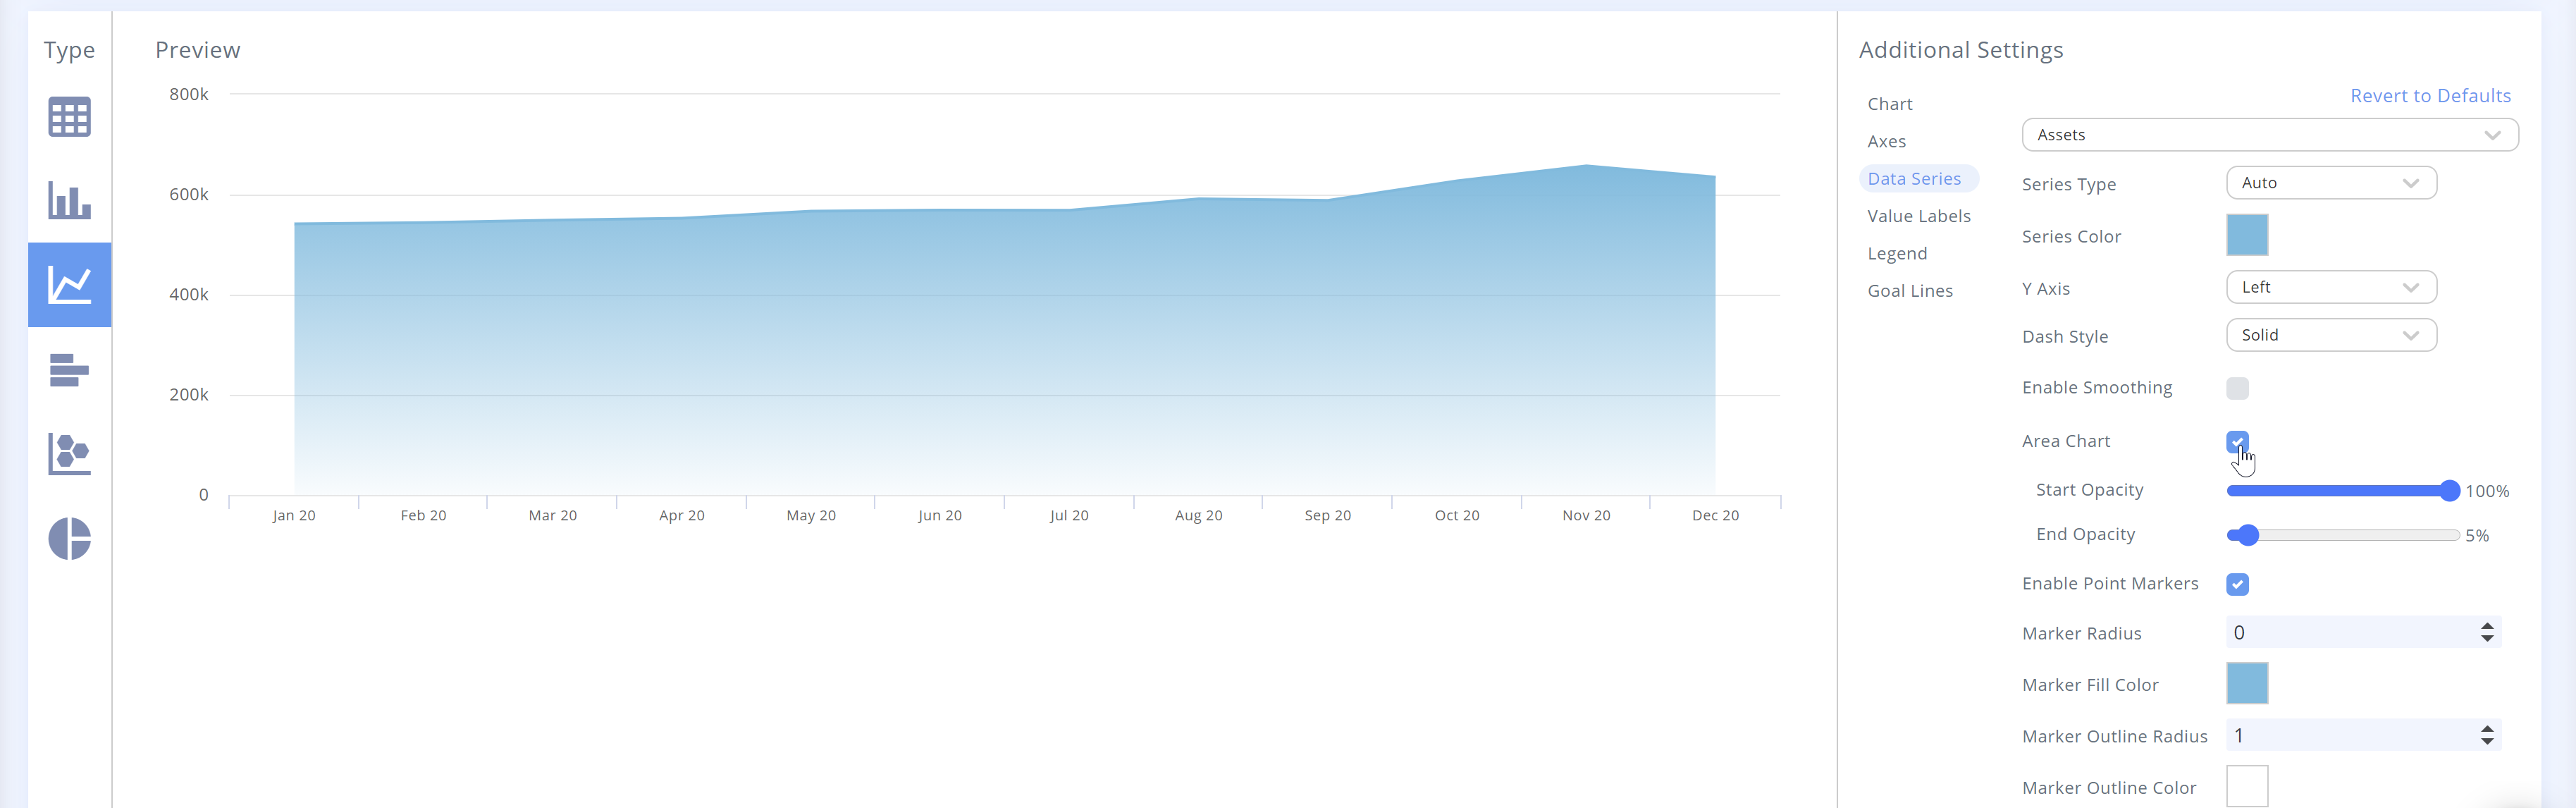The width and height of the screenshot is (2576, 808).
Task: Open the Marker Fill Color swatch
Action: click(2246, 683)
